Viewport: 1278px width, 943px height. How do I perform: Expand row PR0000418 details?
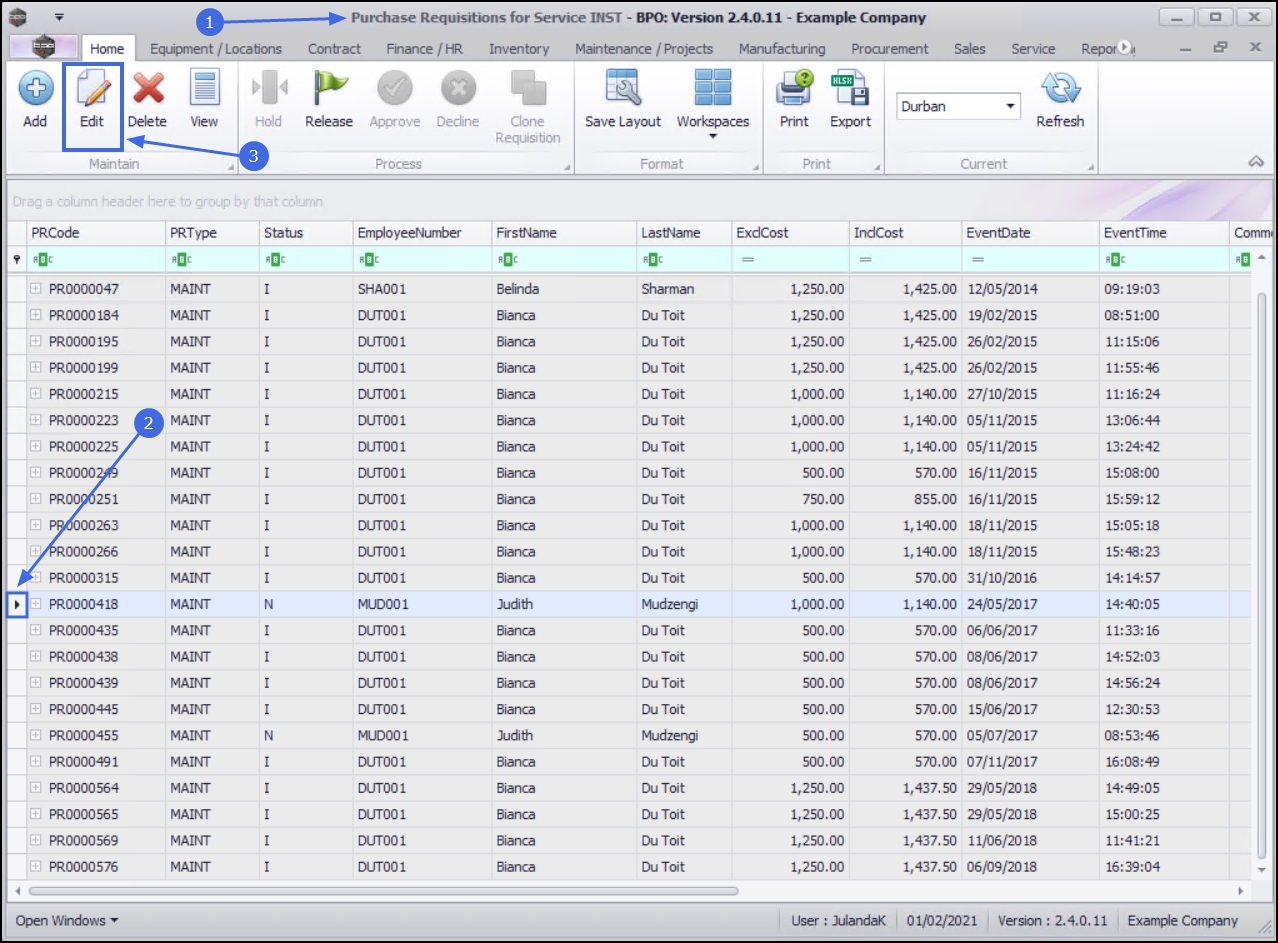click(36, 604)
